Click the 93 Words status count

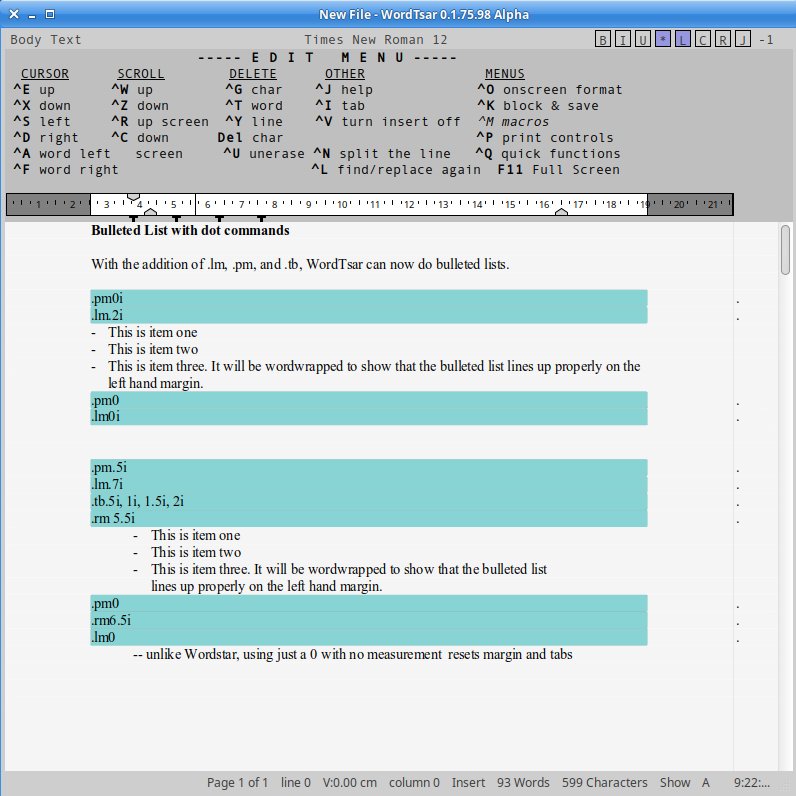click(523, 783)
